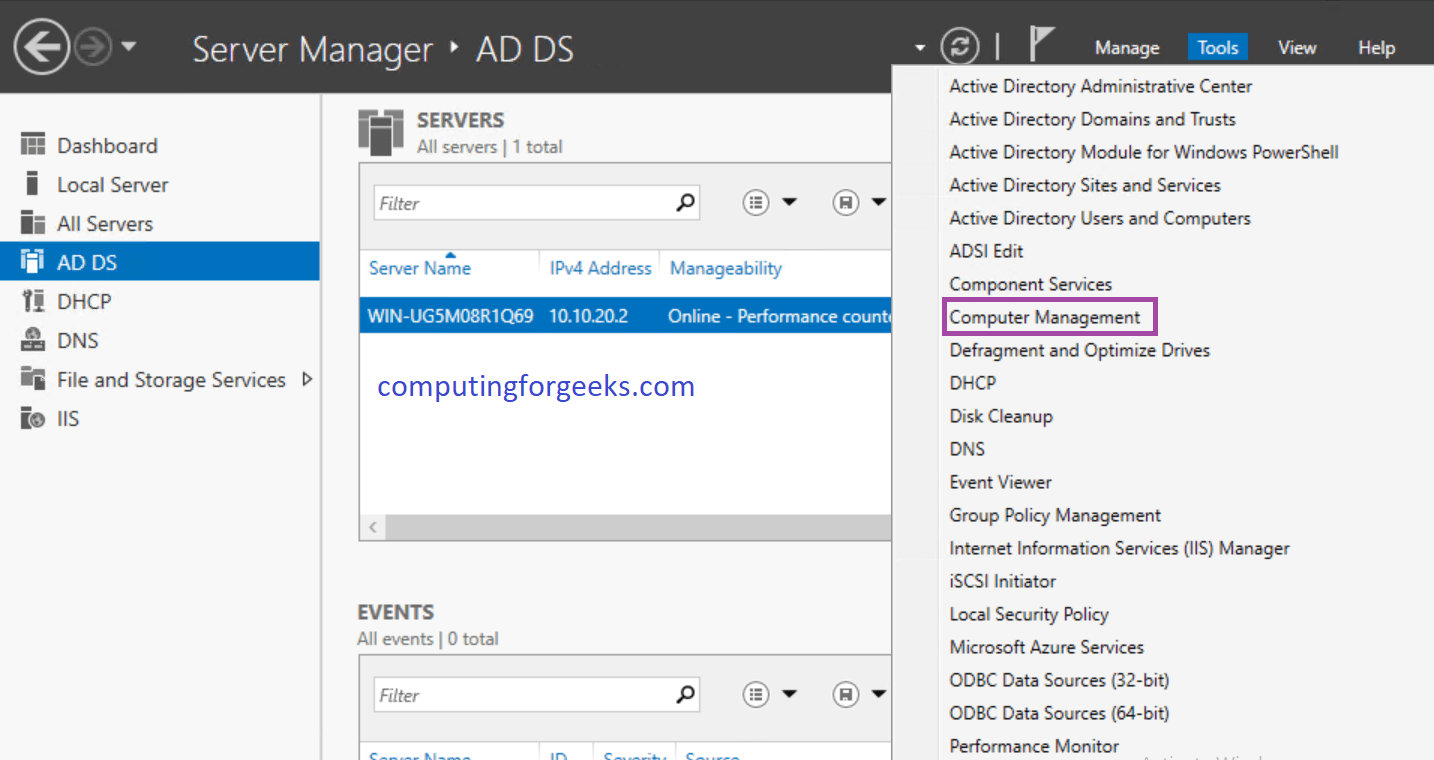The width and height of the screenshot is (1434, 760).
Task: Open the Manage menu
Action: [1126, 47]
